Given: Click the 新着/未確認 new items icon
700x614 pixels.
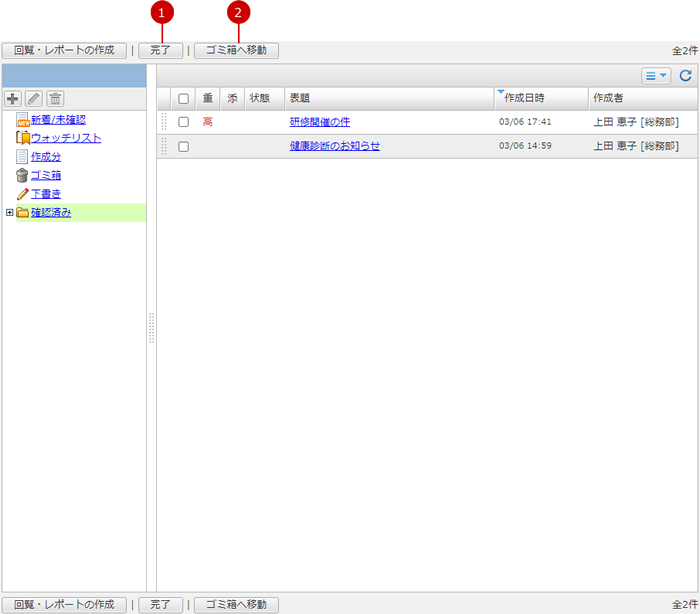Looking at the screenshot, I should pos(22,120).
